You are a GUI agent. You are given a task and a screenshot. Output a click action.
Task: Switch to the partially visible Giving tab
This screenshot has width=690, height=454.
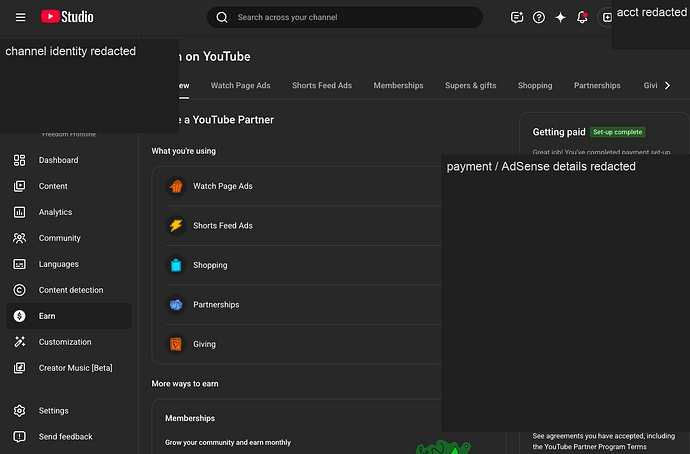(650, 85)
